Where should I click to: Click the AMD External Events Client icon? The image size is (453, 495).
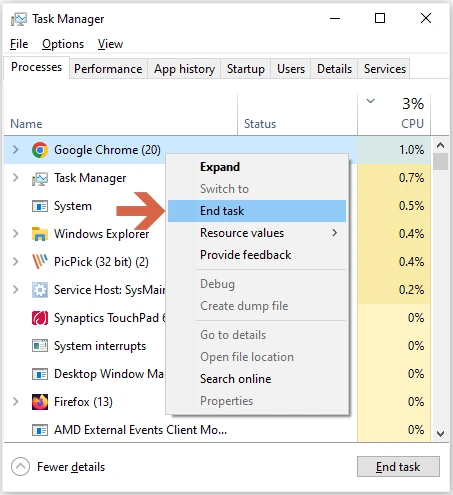click(40, 430)
